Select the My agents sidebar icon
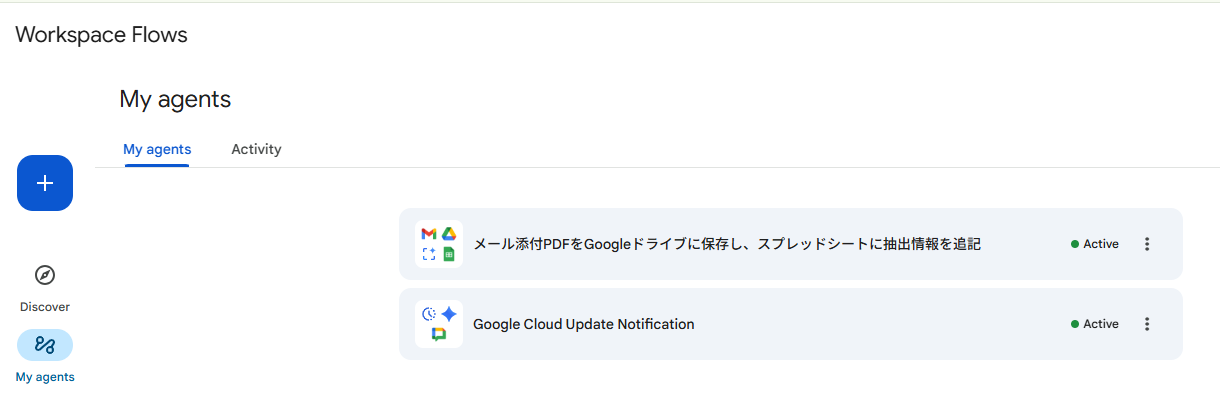This screenshot has height=410, width=1220. (x=45, y=345)
